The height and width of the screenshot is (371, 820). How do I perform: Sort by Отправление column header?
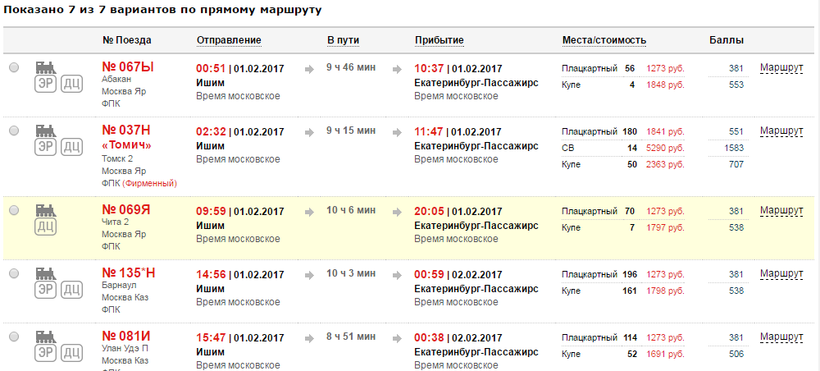229,41
